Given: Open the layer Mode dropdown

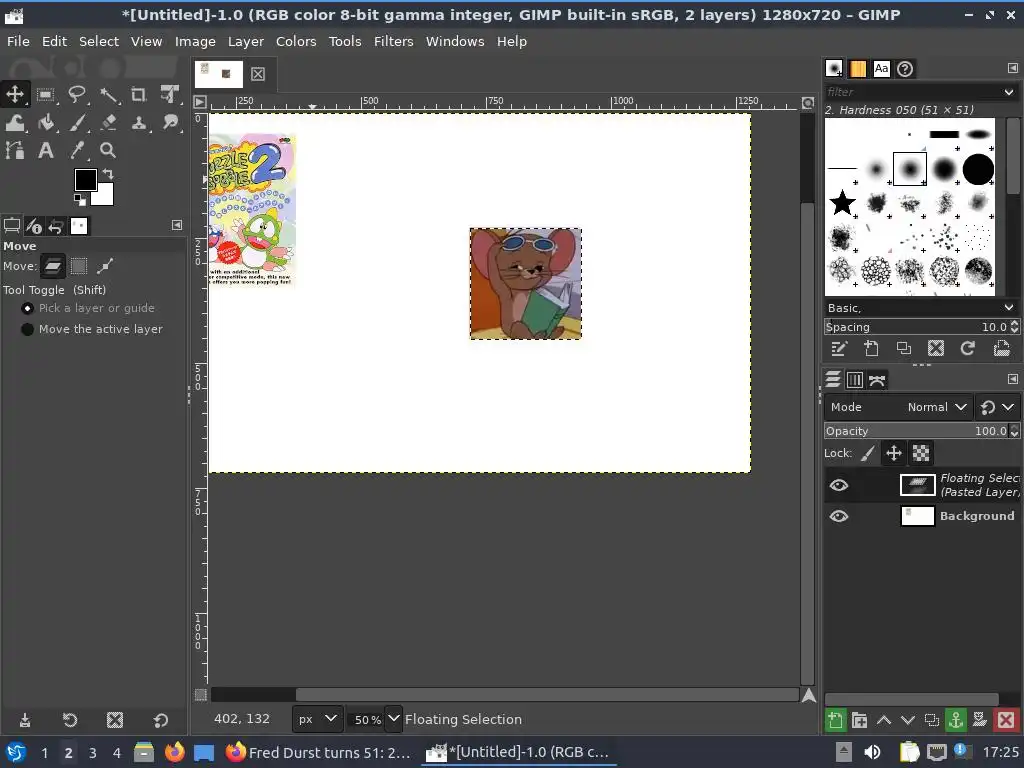Looking at the screenshot, I should 899,407.
